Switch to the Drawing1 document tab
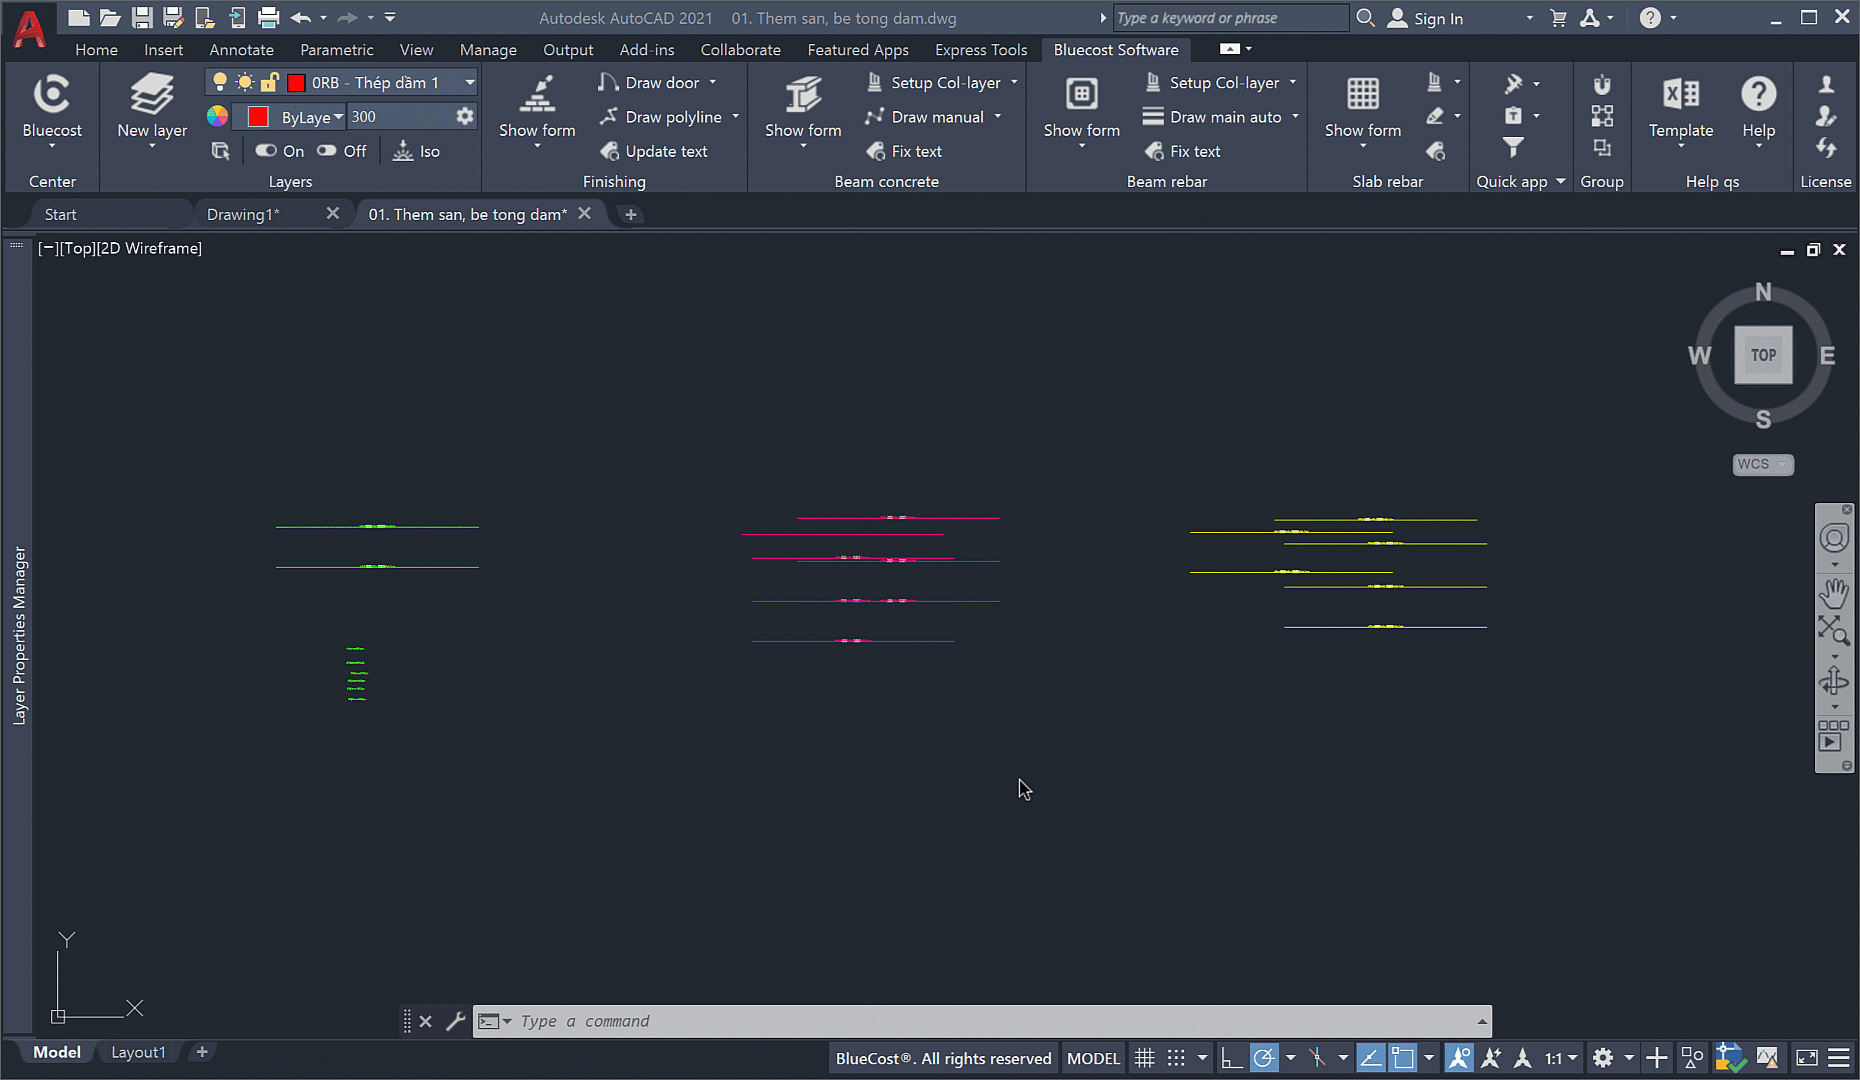The image size is (1860, 1080). tap(243, 214)
